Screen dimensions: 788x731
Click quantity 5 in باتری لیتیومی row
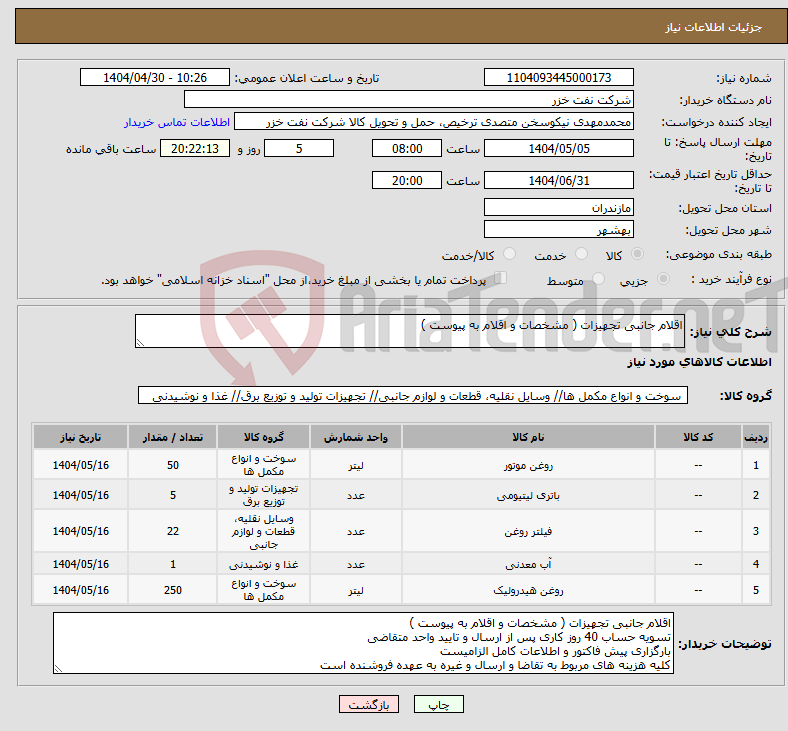click(172, 495)
